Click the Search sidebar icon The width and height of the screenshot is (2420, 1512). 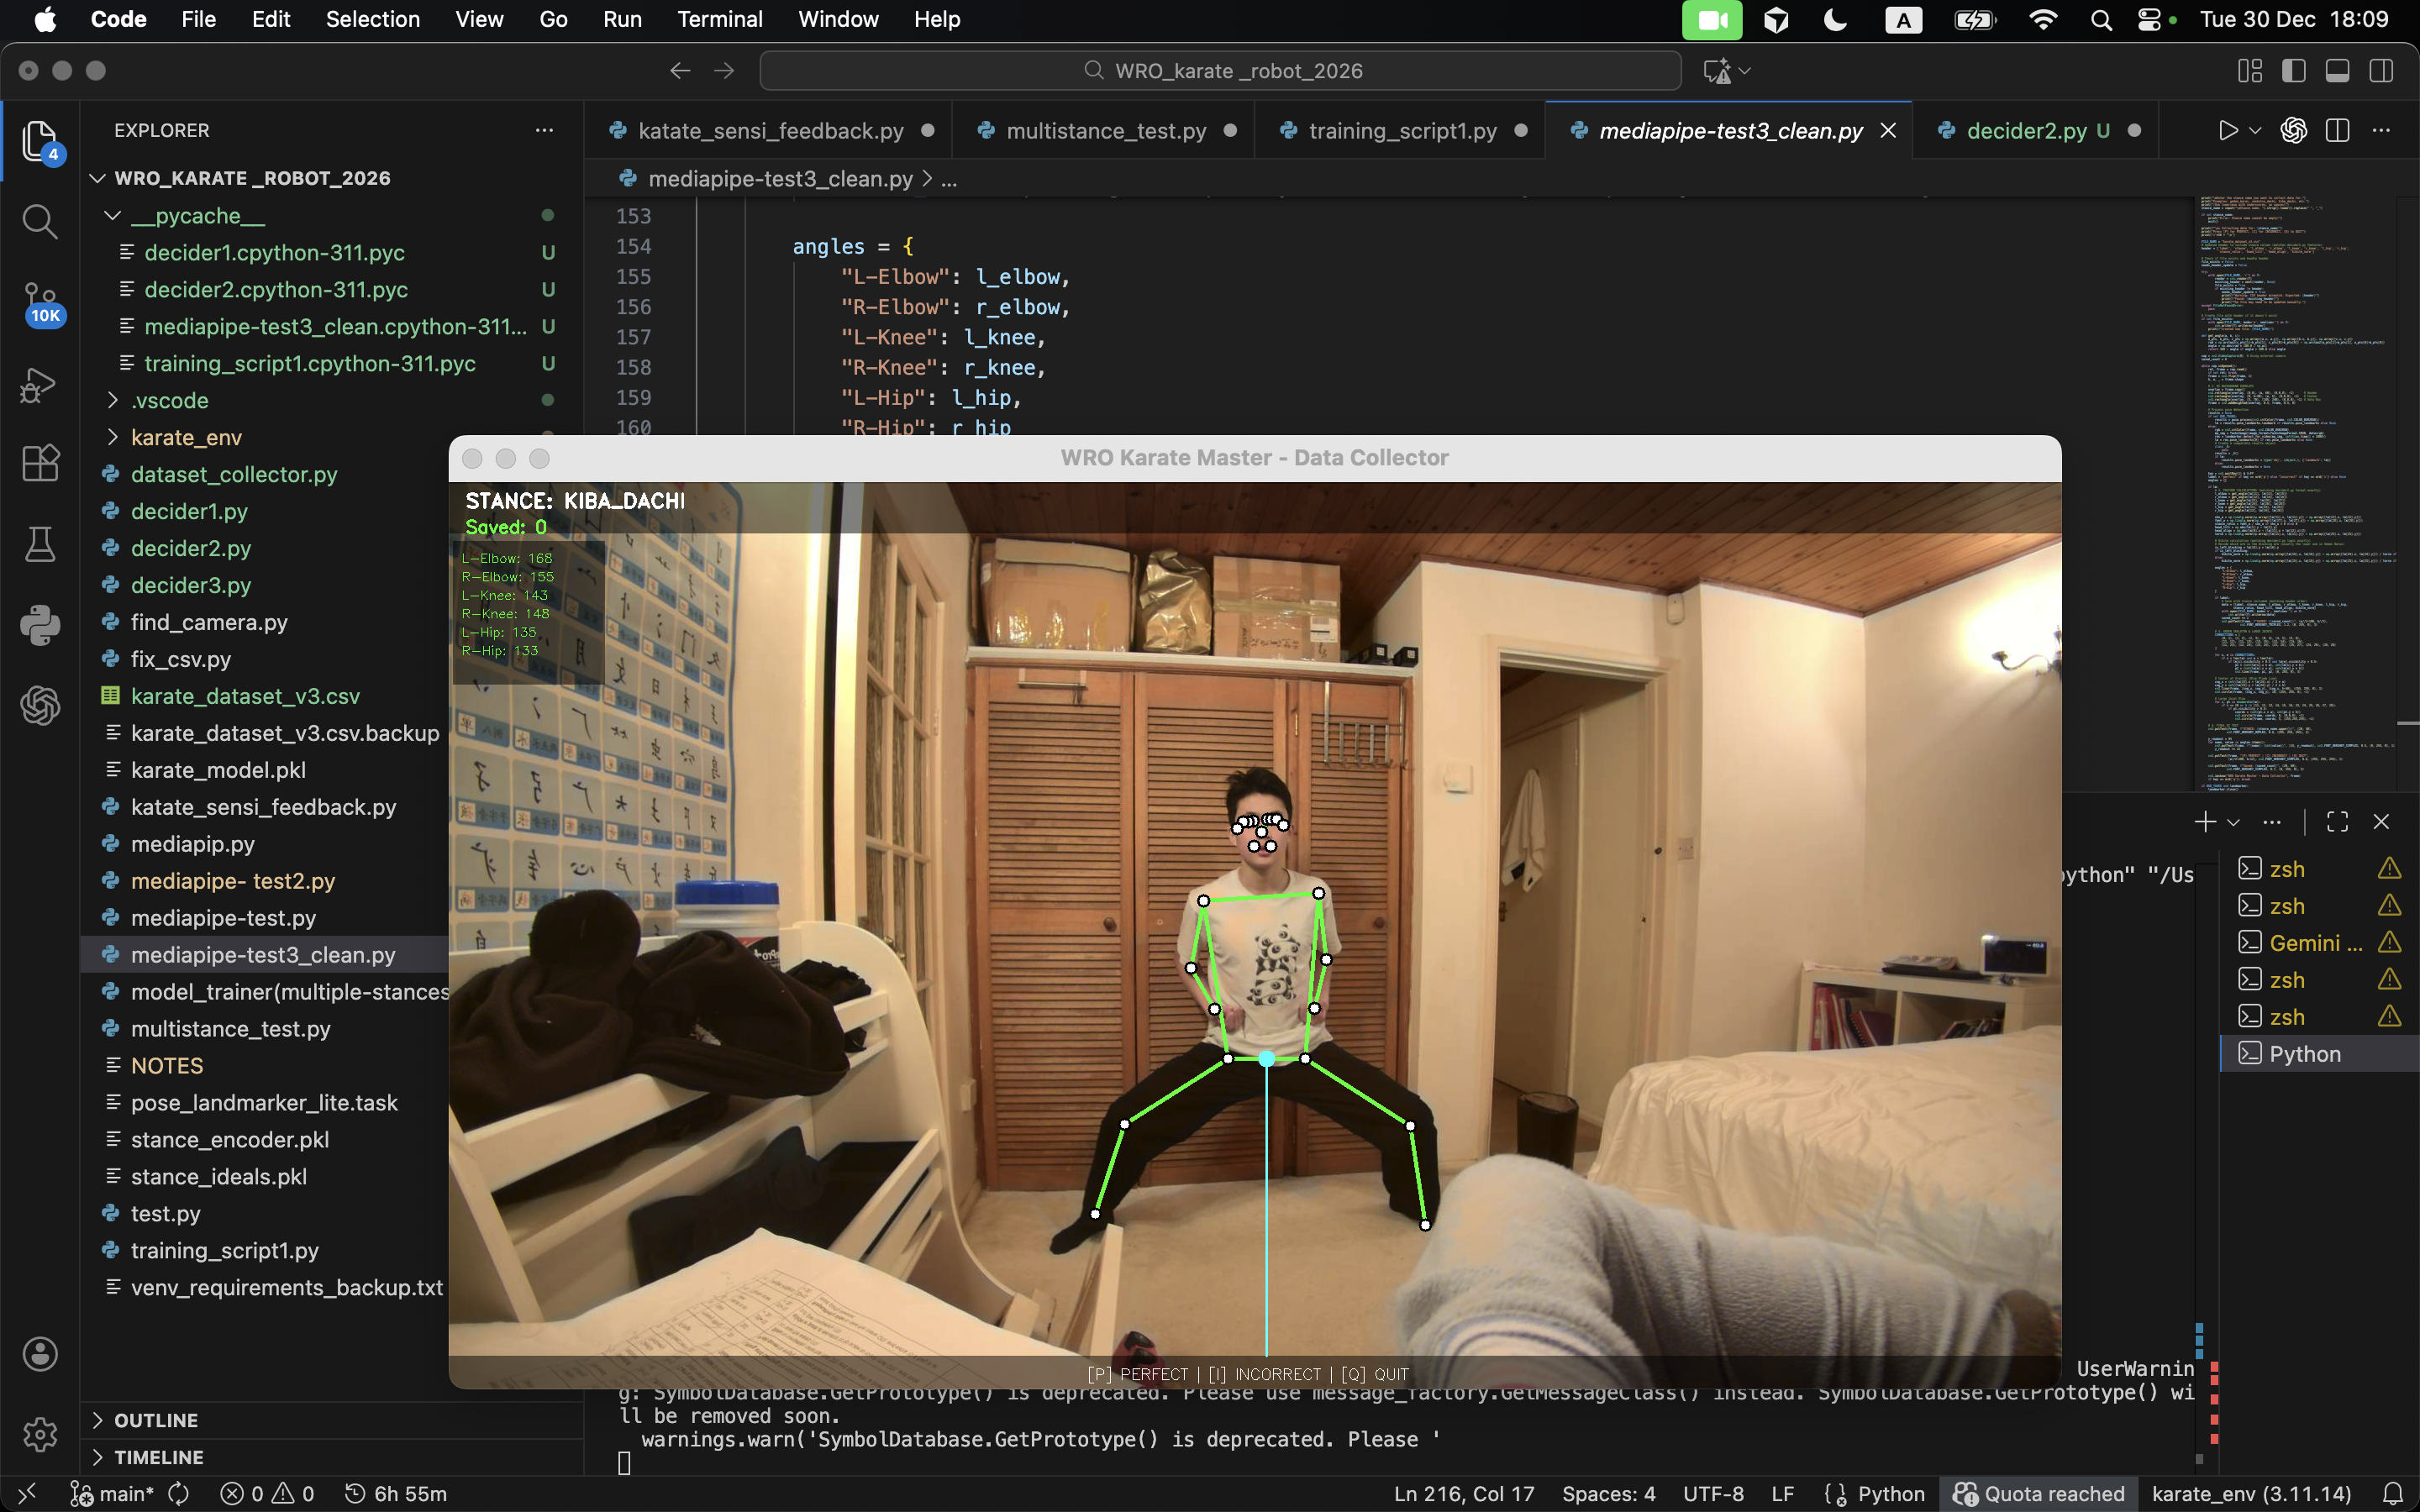[x=40, y=221]
